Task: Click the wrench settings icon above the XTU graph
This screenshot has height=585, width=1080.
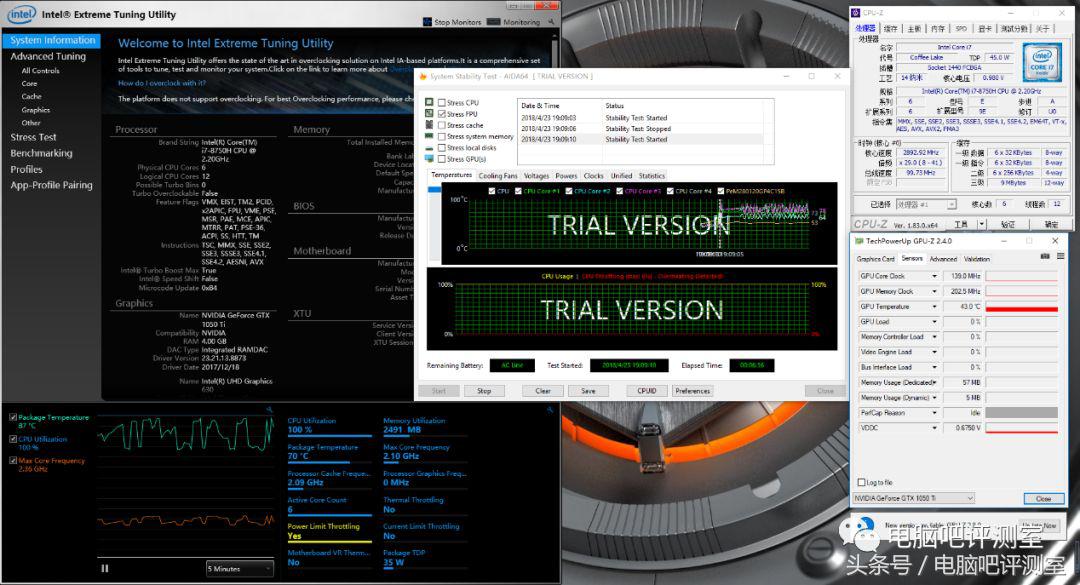Action: click(269, 409)
